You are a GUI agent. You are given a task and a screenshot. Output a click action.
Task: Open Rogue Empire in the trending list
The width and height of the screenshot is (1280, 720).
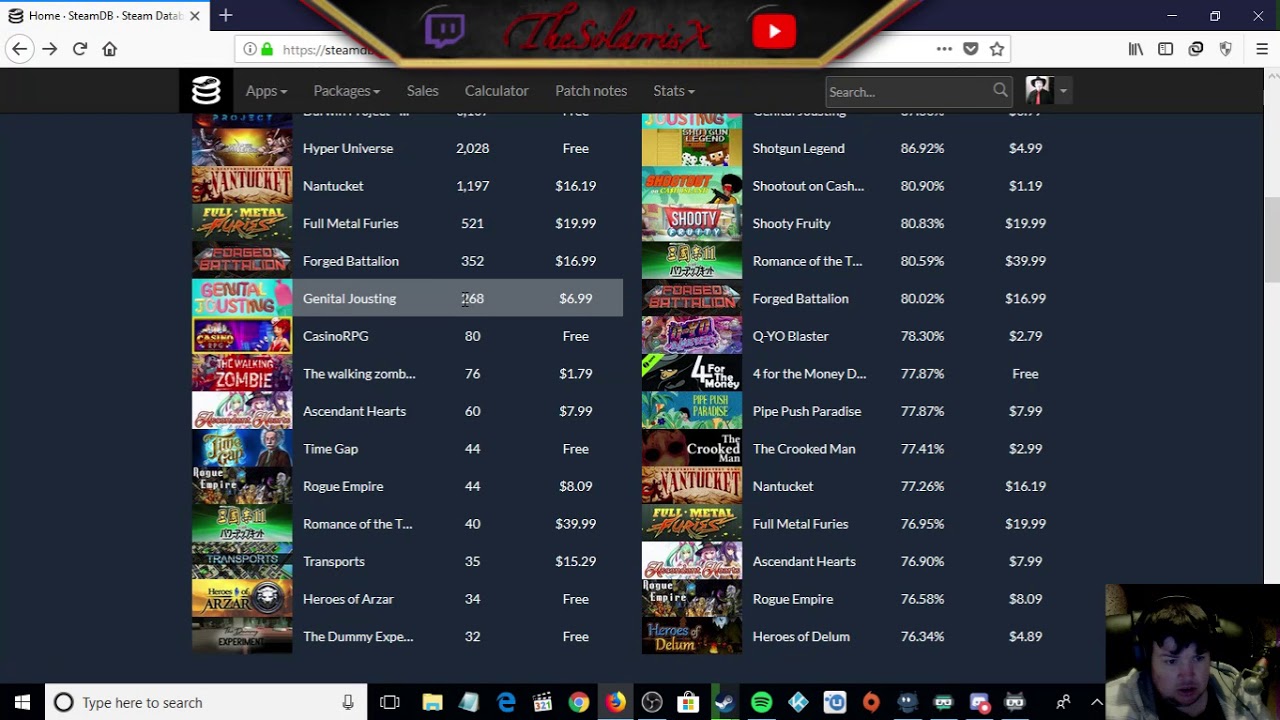[x=343, y=486]
